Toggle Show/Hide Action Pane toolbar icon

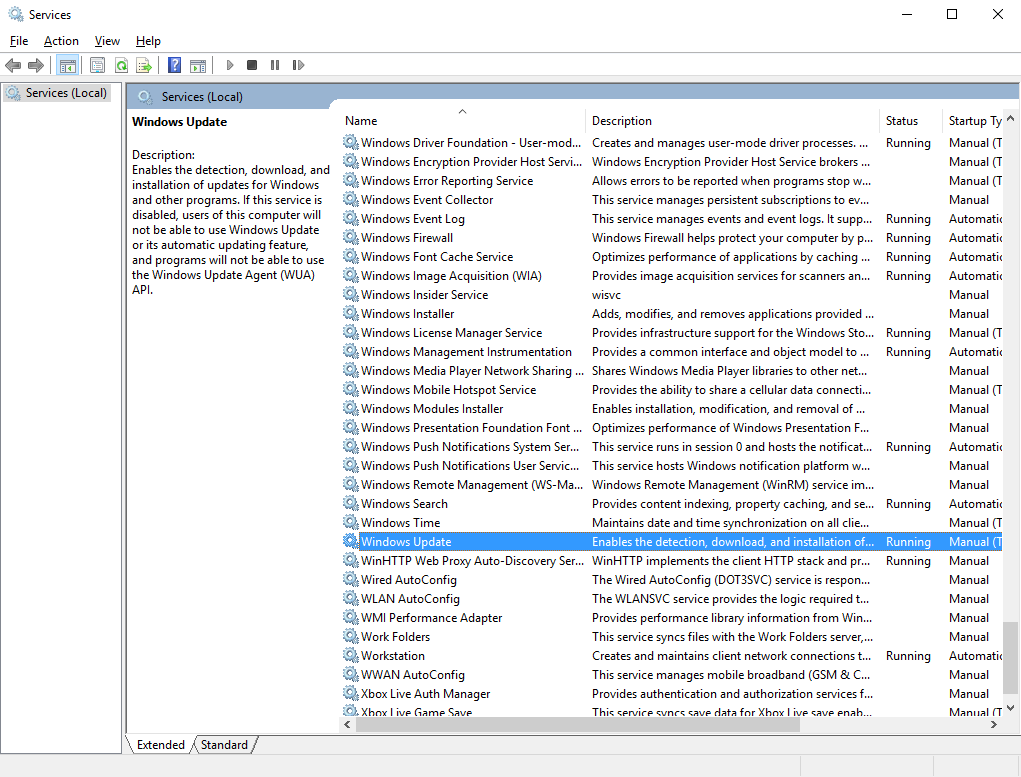click(198, 65)
